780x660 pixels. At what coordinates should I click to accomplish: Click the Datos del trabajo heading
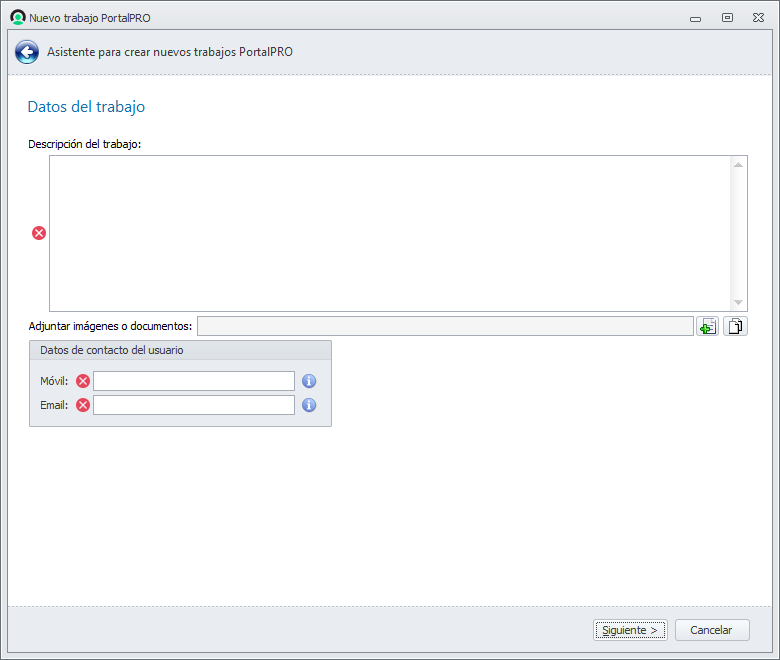(86, 107)
